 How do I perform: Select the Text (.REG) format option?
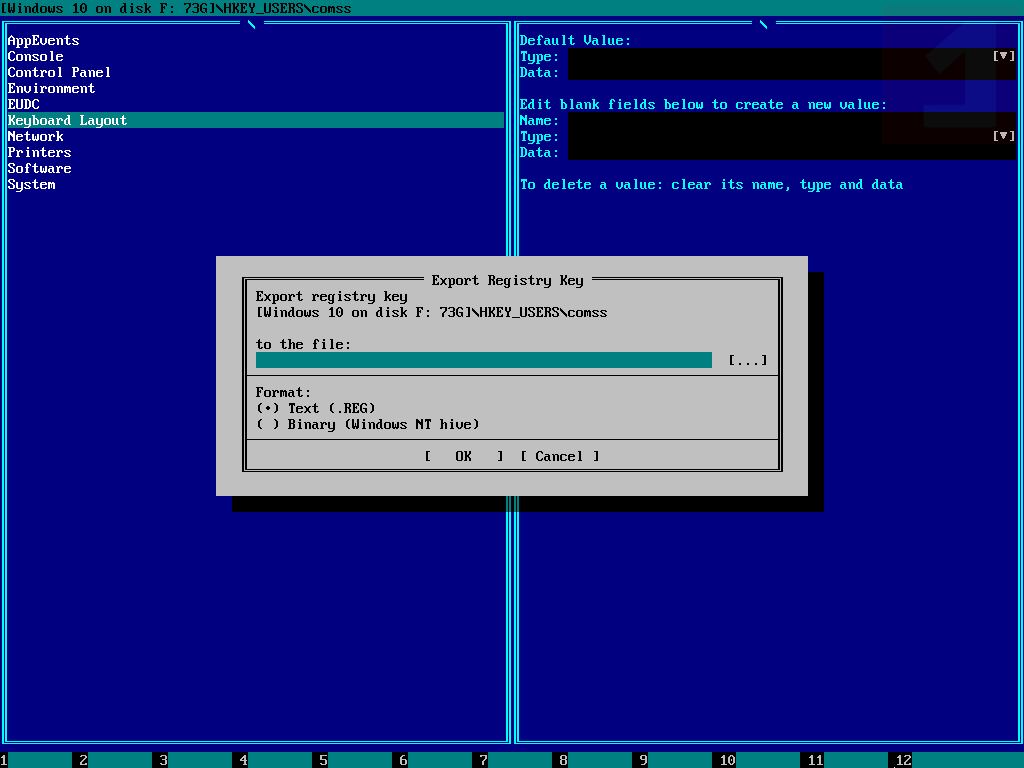pyautogui.click(x=315, y=408)
